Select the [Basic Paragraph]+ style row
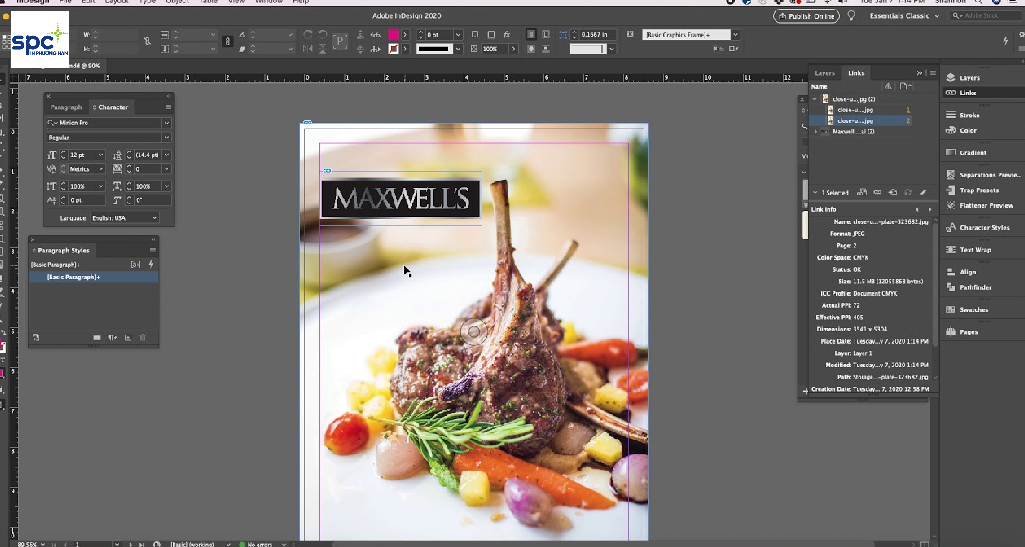The width and height of the screenshot is (1025, 547). [93, 277]
